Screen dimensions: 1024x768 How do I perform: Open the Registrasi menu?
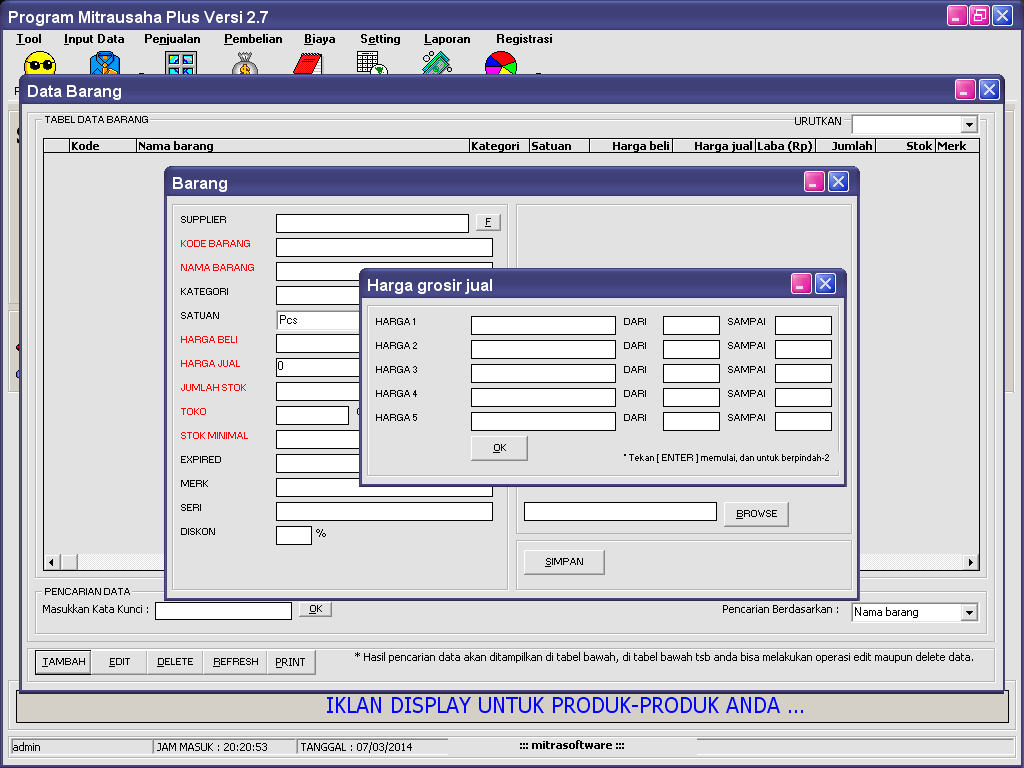(524, 39)
